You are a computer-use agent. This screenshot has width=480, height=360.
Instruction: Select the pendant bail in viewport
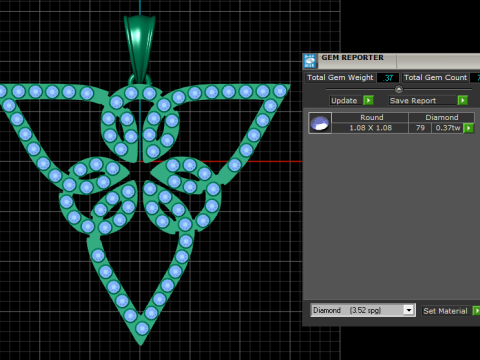pyautogui.click(x=140, y=48)
